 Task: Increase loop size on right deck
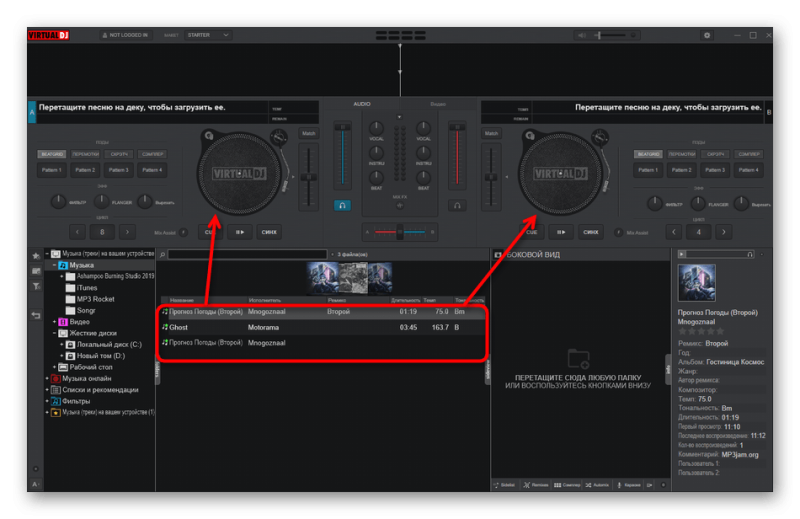(723, 232)
